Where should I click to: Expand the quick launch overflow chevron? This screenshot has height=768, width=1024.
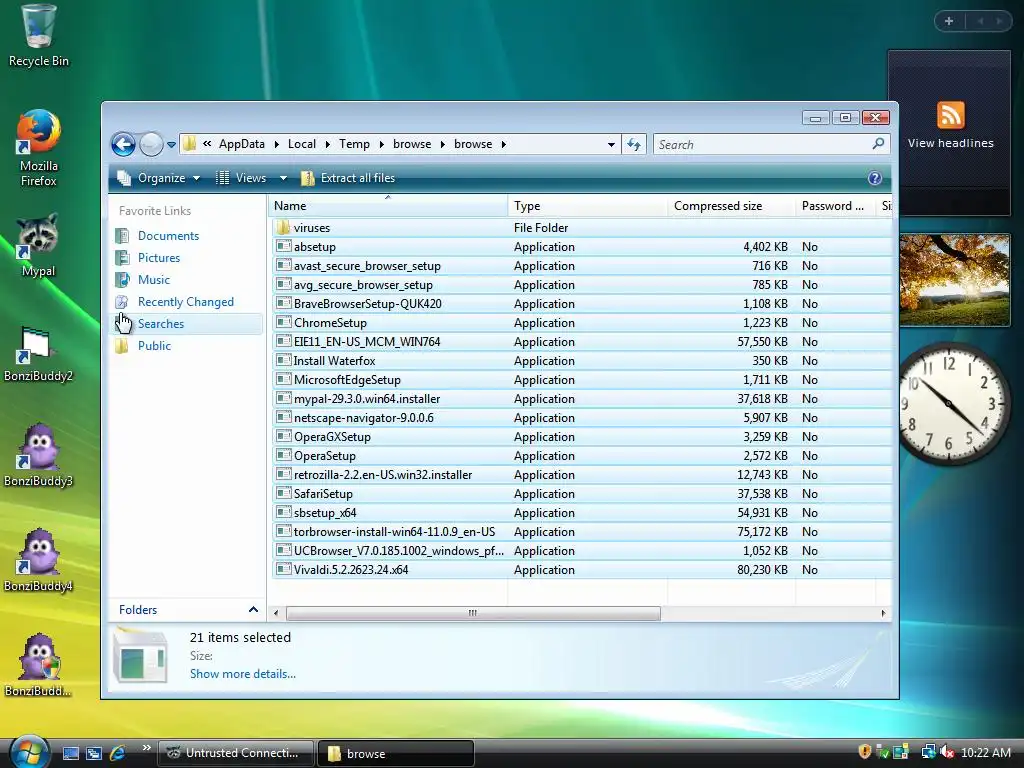(x=146, y=747)
